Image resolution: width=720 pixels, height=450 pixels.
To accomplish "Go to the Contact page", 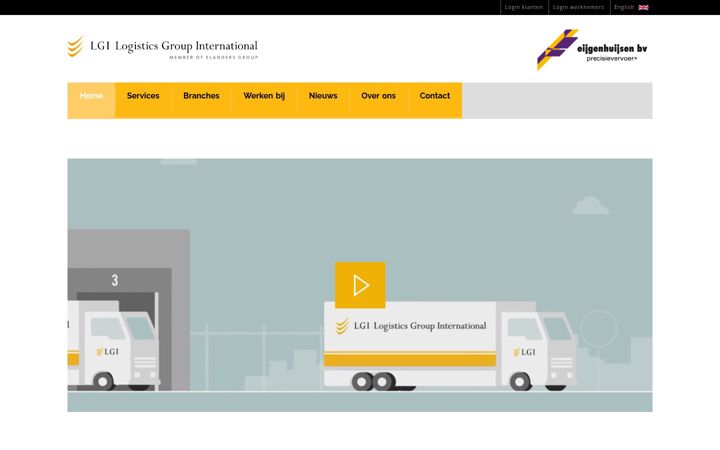I will point(435,100).
